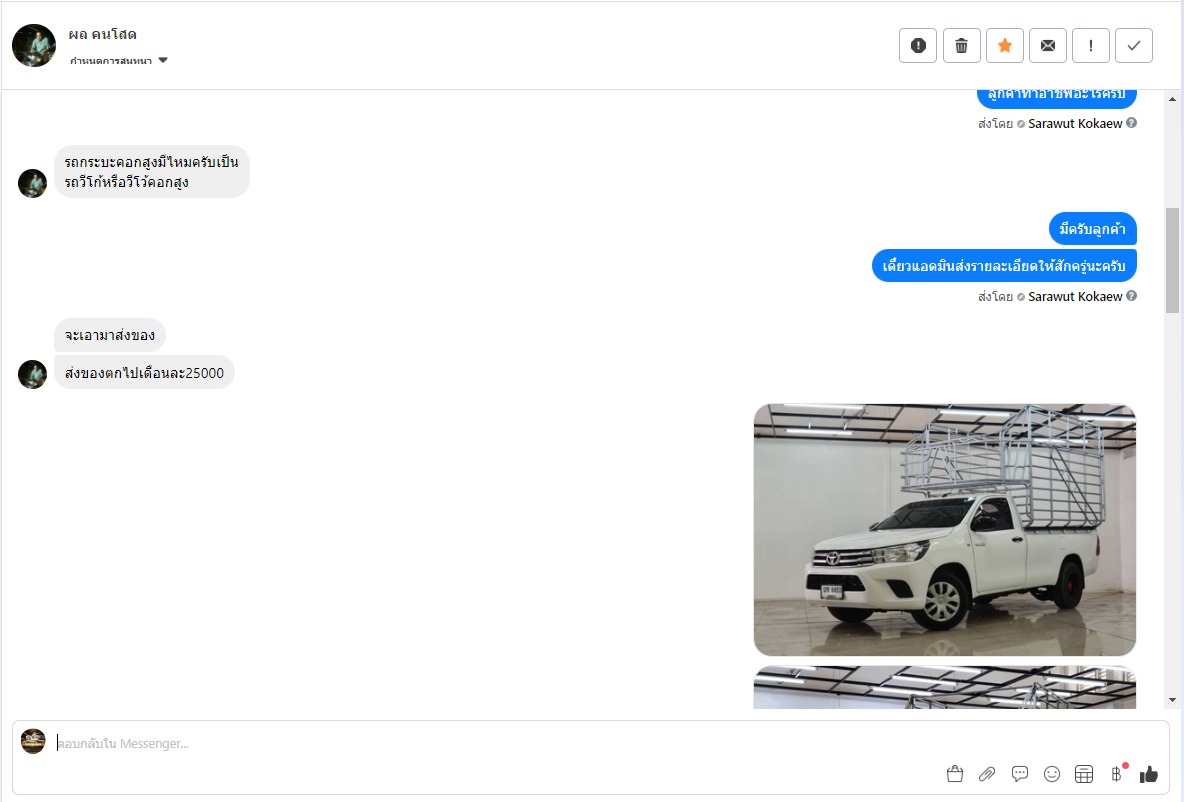Mark conversation as spam with the circle-exclamation button
The width and height of the screenshot is (1184, 802).
(917, 45)
